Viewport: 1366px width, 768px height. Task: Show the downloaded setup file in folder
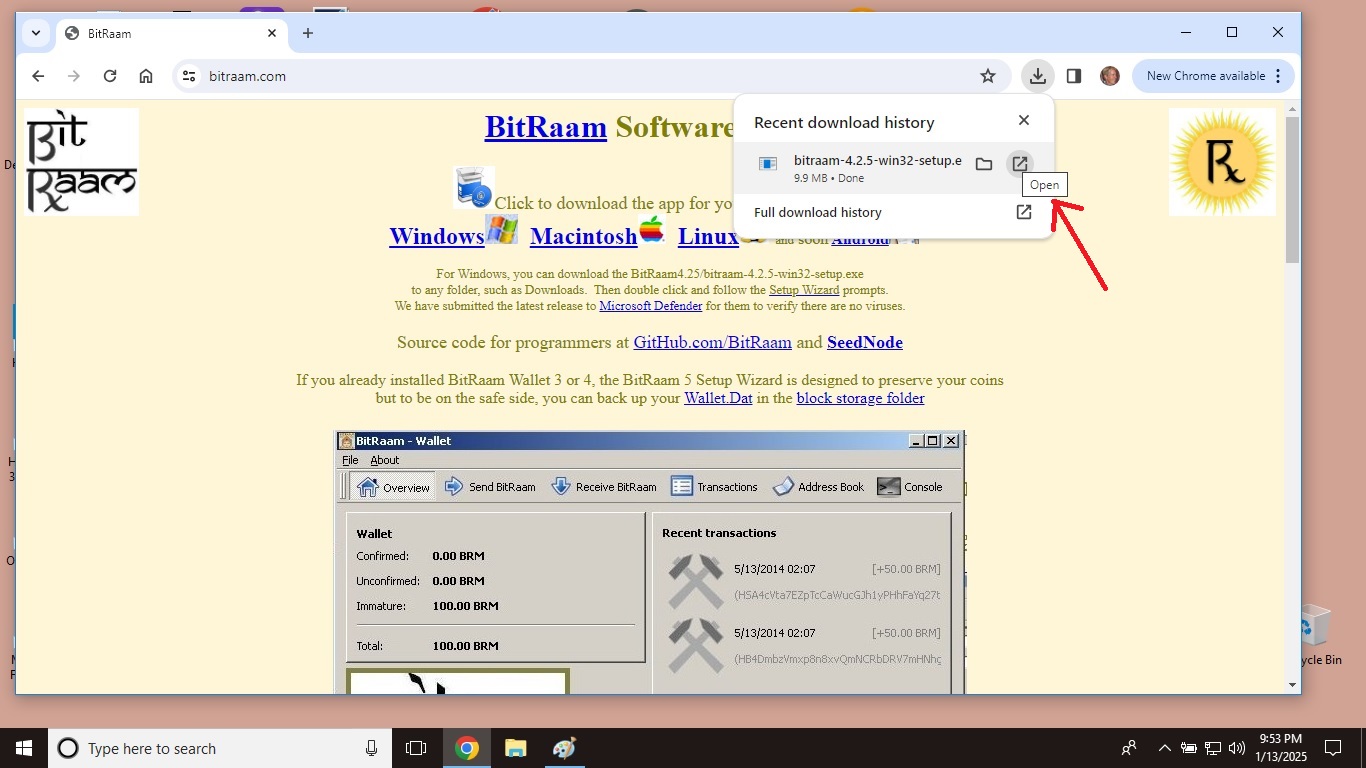tap(984, 164)
